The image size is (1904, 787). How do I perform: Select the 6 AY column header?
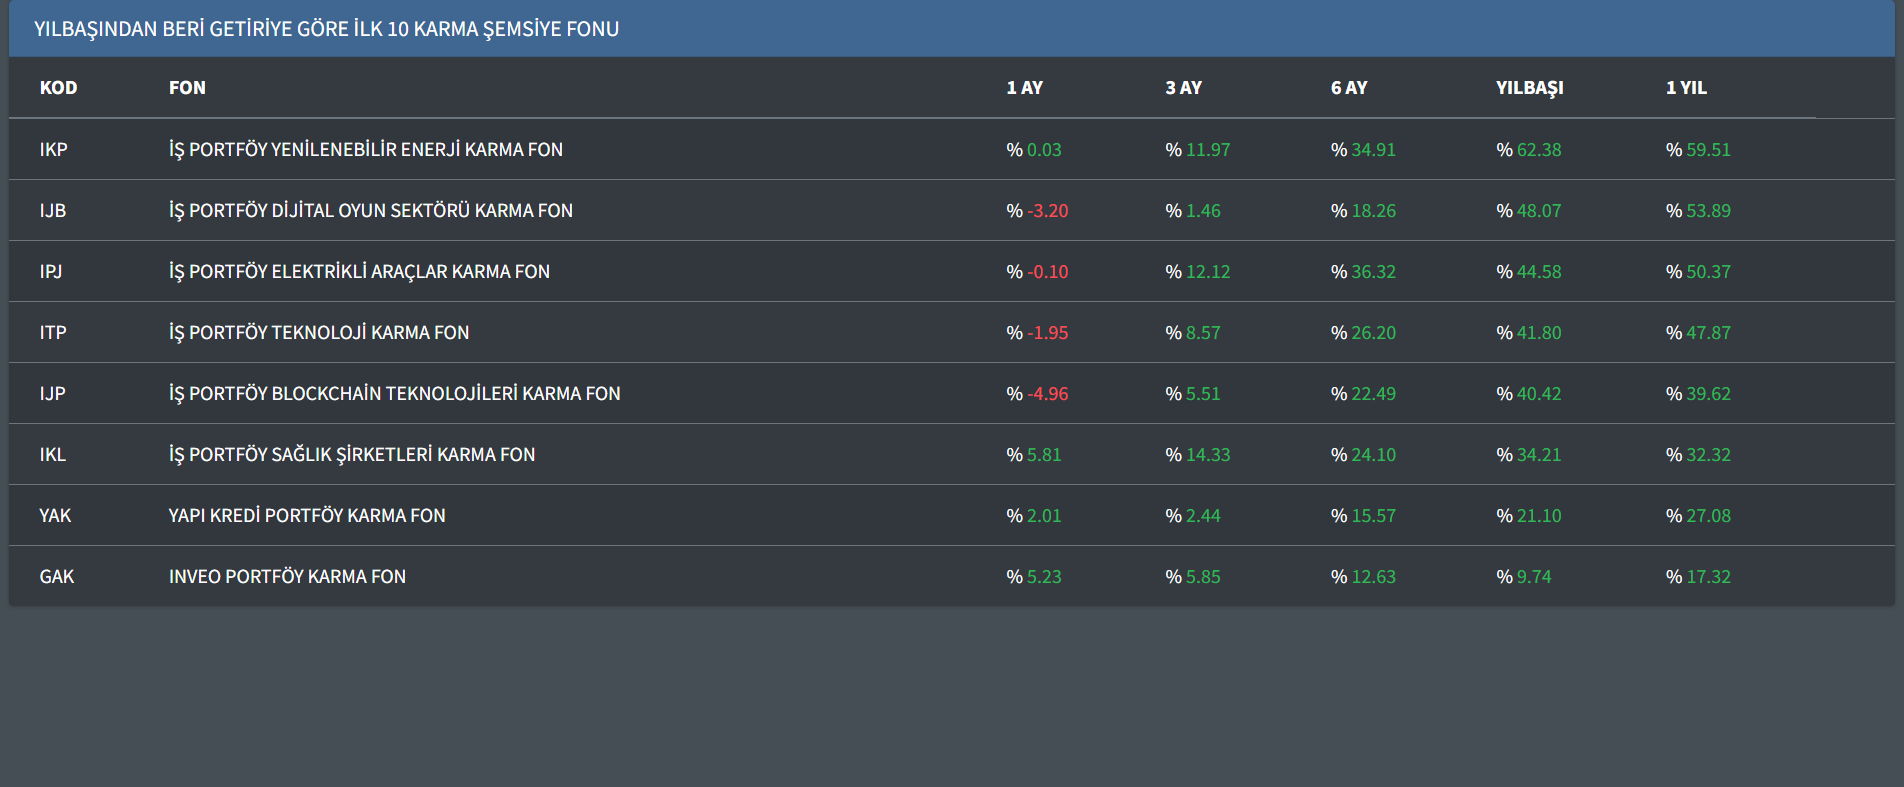(x=1348, y=88)
